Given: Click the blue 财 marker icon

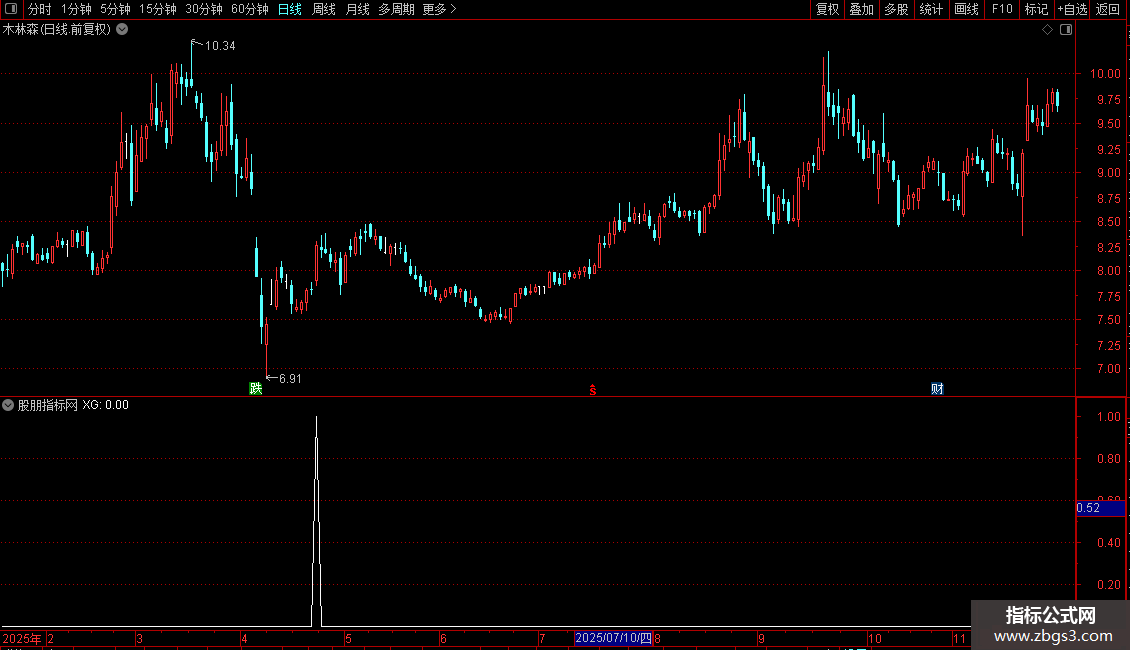Looking at the screenshot, I should (x=937, y=389).
